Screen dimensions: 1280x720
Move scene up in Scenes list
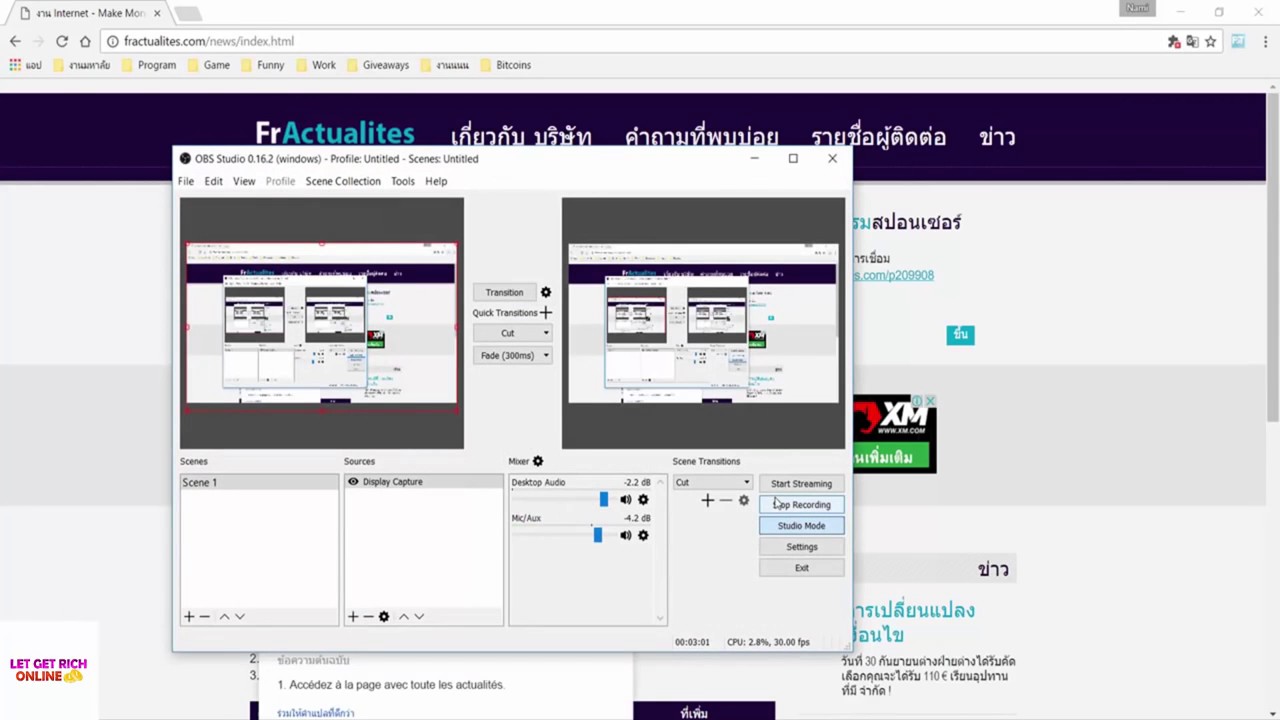pyautogui.click(x=224, y=617)
